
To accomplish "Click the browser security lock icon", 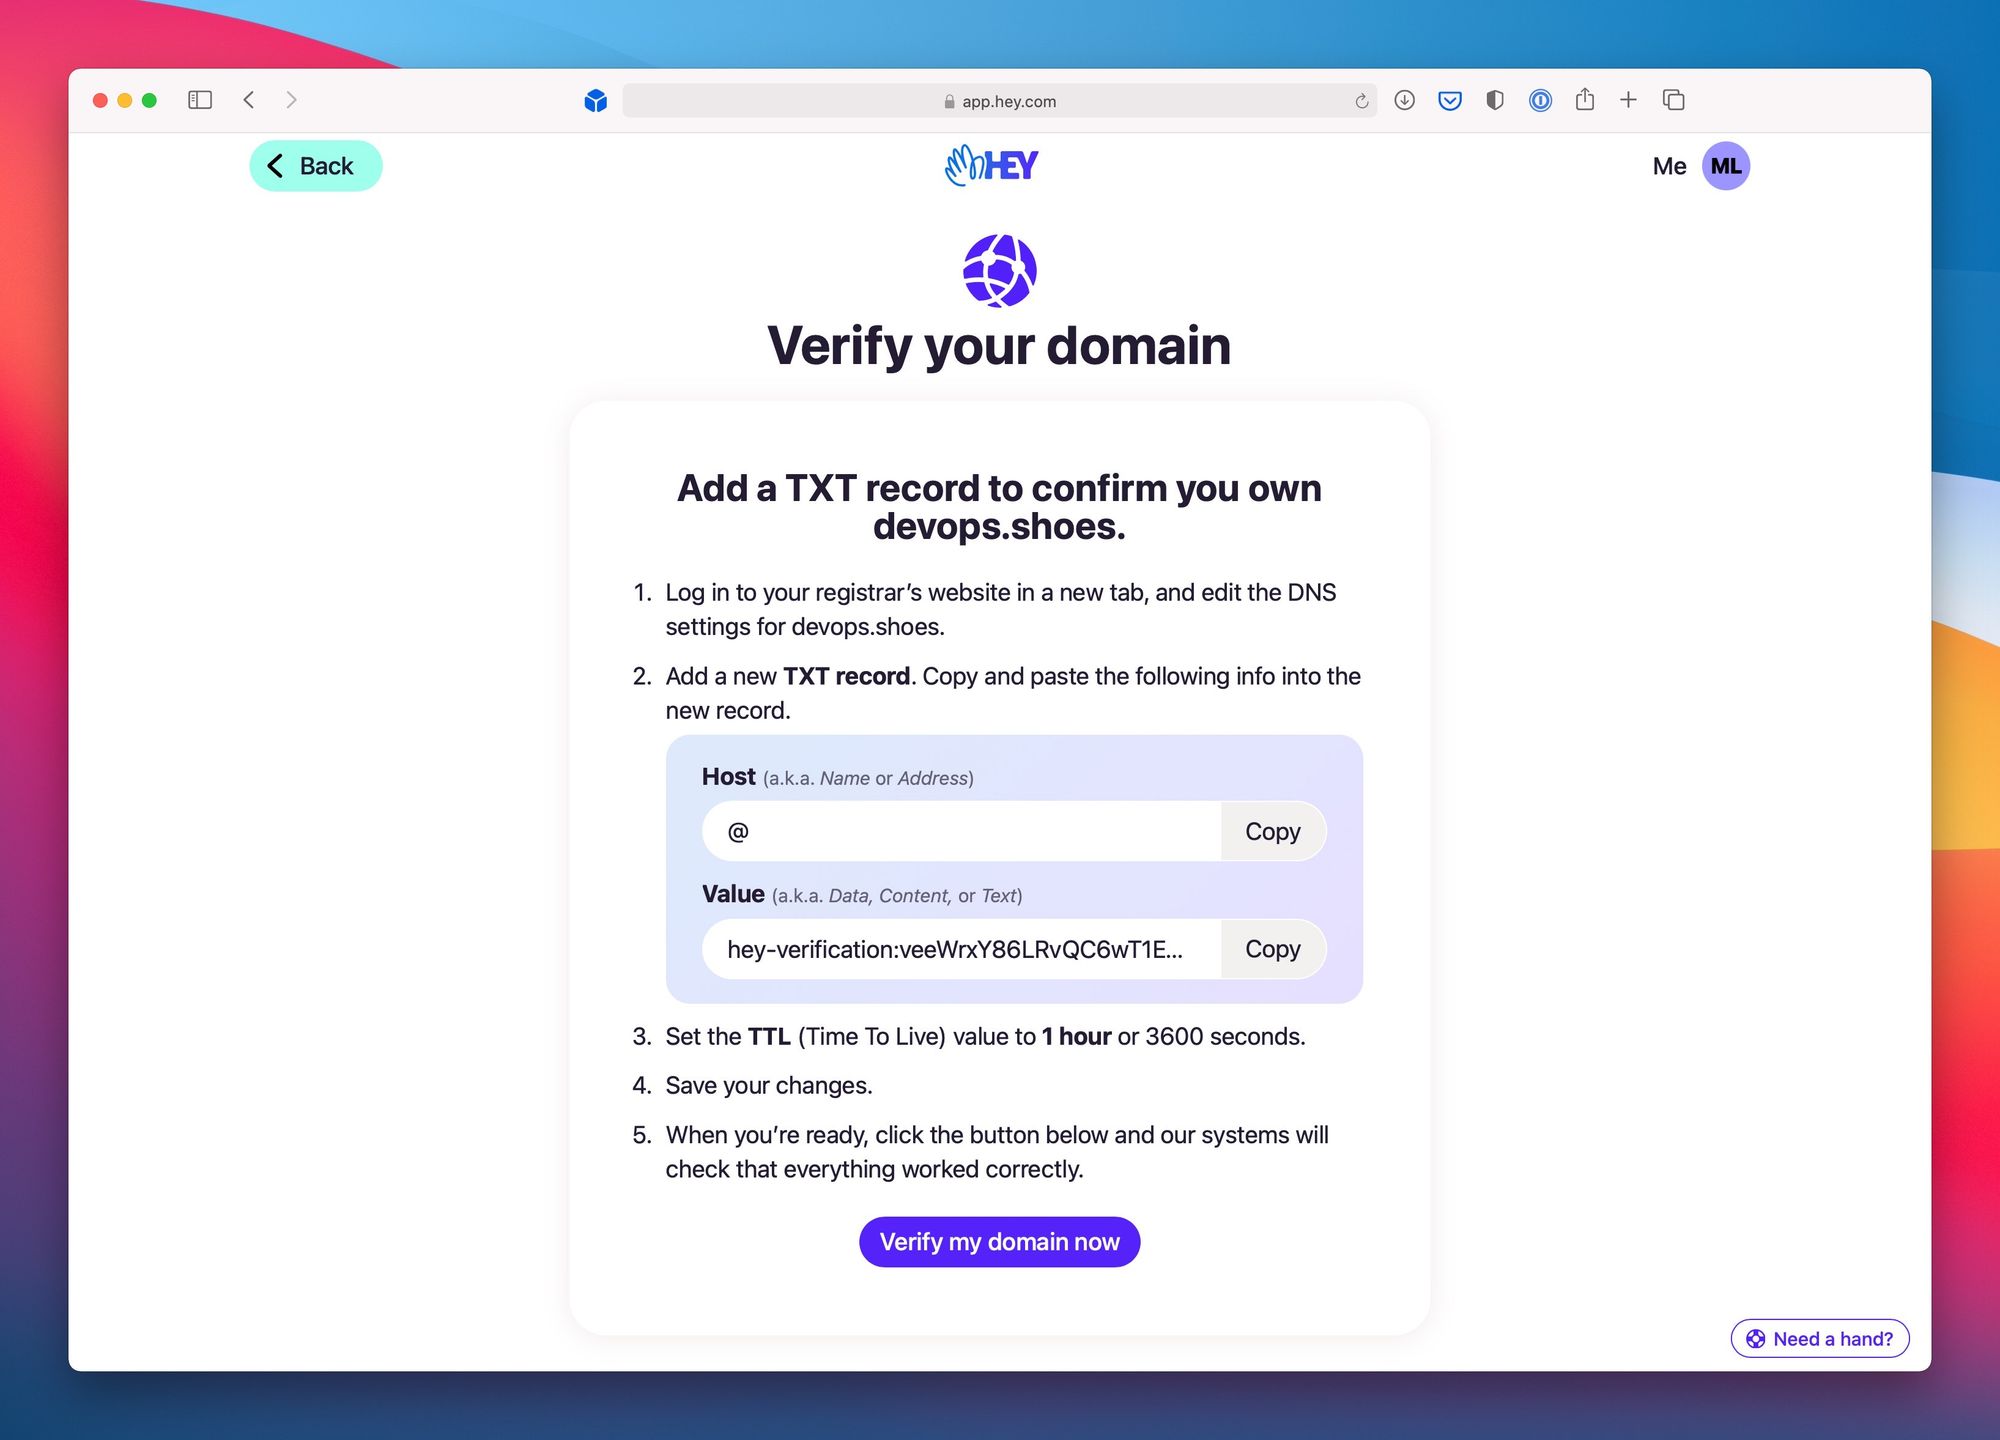I will coord(949,99).
